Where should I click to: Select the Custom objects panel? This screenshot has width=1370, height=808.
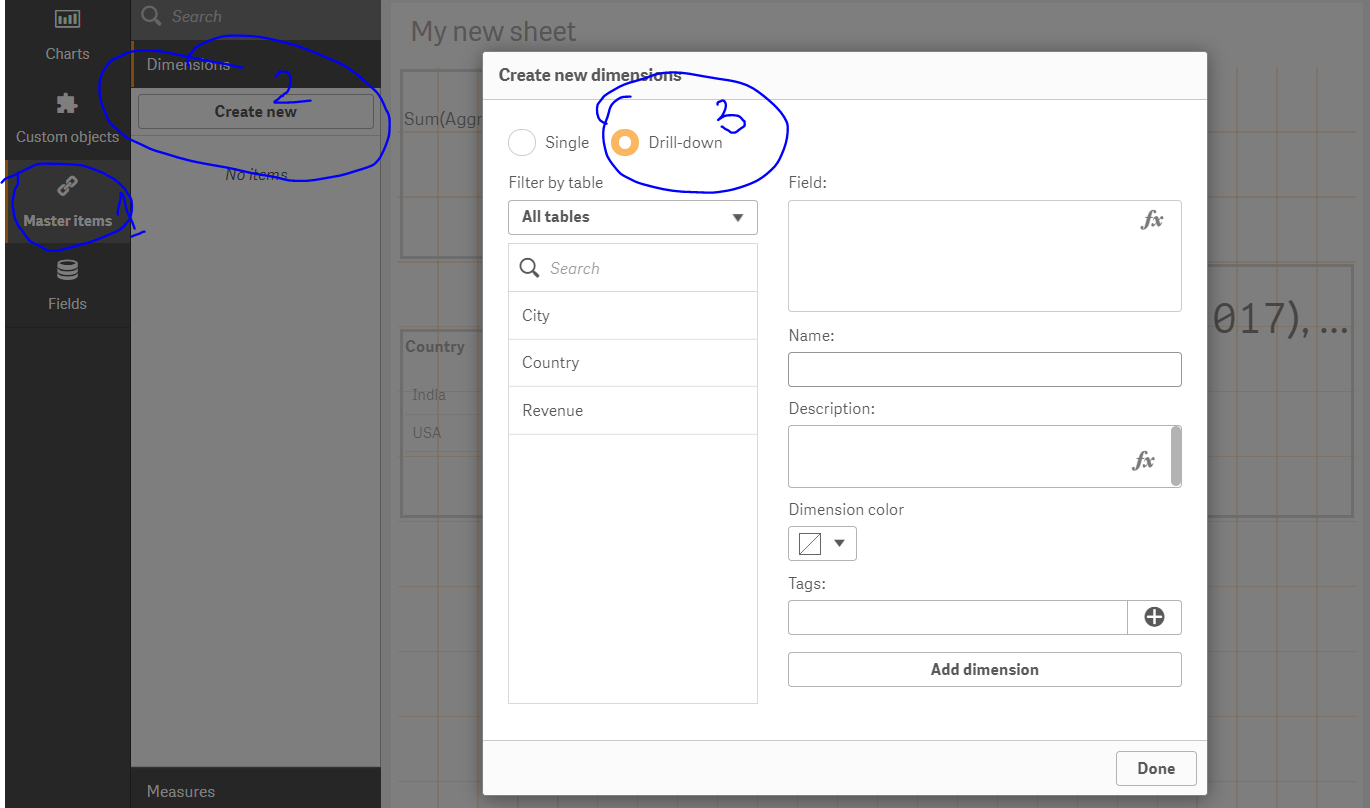(66, 117)
